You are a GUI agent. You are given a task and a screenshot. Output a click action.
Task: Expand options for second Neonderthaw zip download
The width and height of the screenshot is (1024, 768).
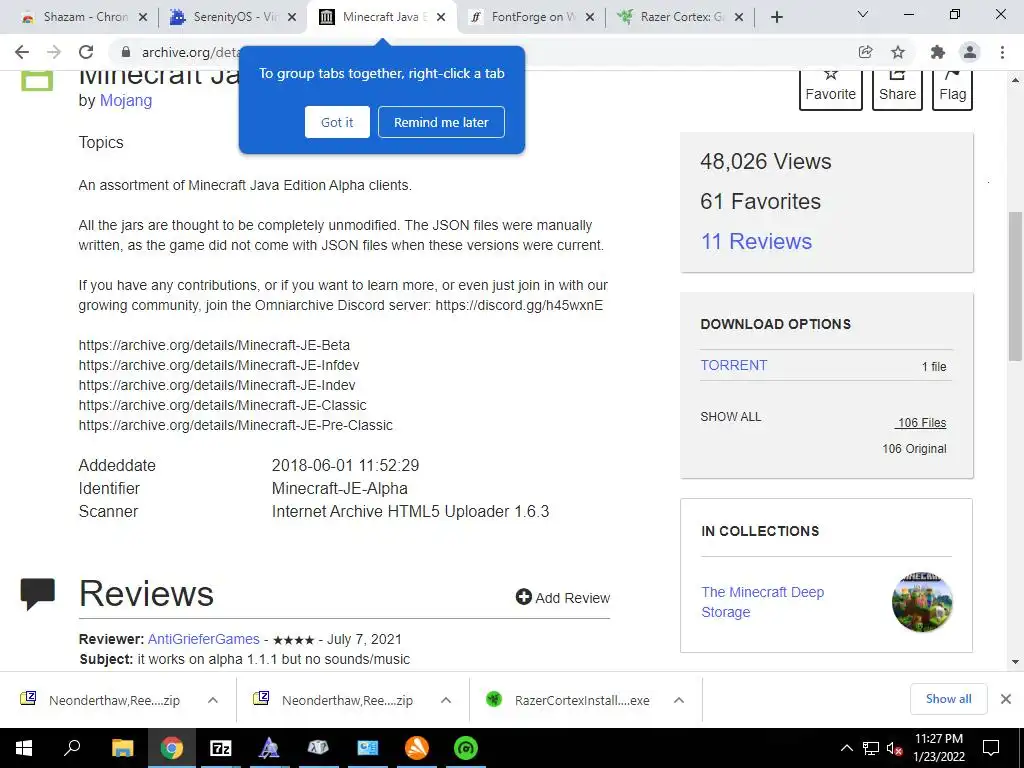tap(445, 700)
